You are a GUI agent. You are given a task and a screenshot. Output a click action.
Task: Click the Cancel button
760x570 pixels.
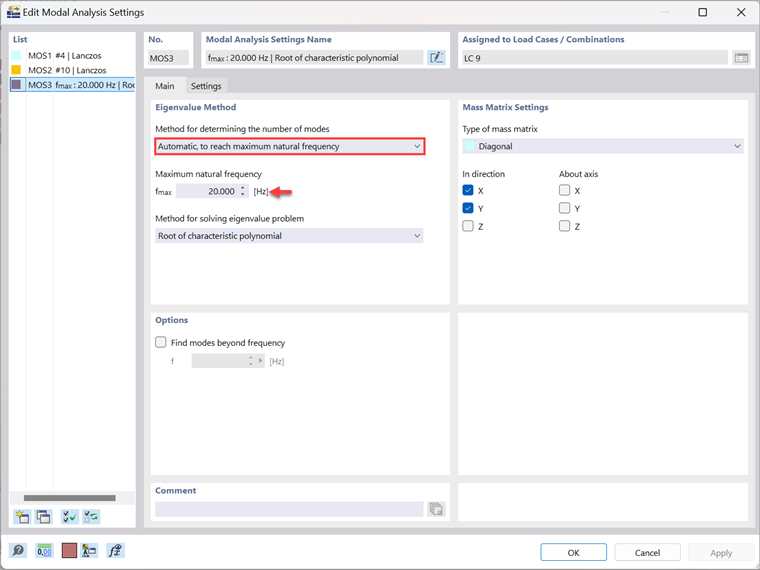point(647,553)
